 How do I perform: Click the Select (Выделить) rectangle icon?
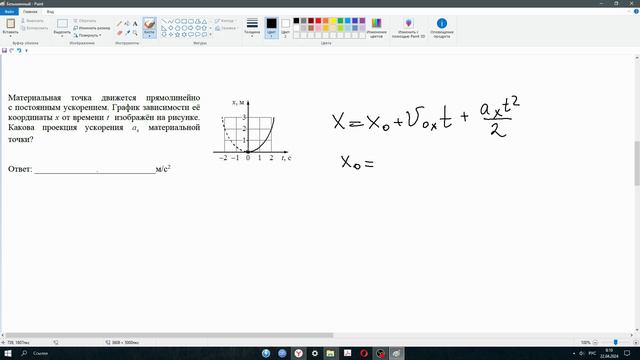[62, 24]
